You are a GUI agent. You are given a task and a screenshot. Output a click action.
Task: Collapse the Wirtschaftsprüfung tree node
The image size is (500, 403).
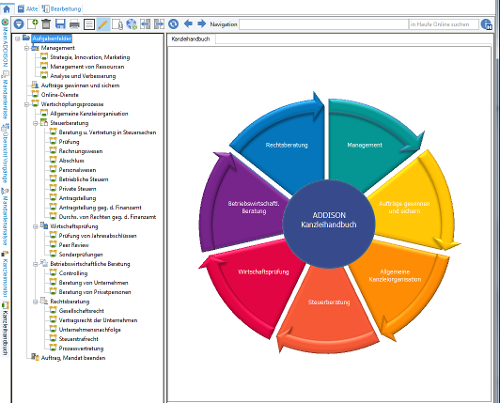point(35,227)
